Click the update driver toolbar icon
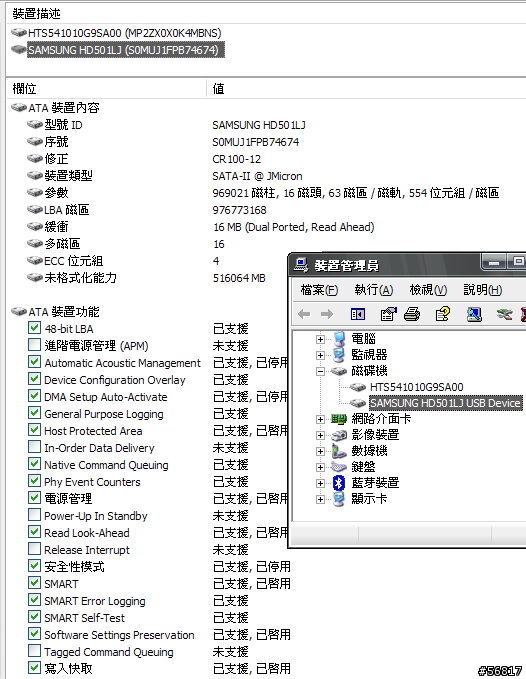 tap(504, 314)
